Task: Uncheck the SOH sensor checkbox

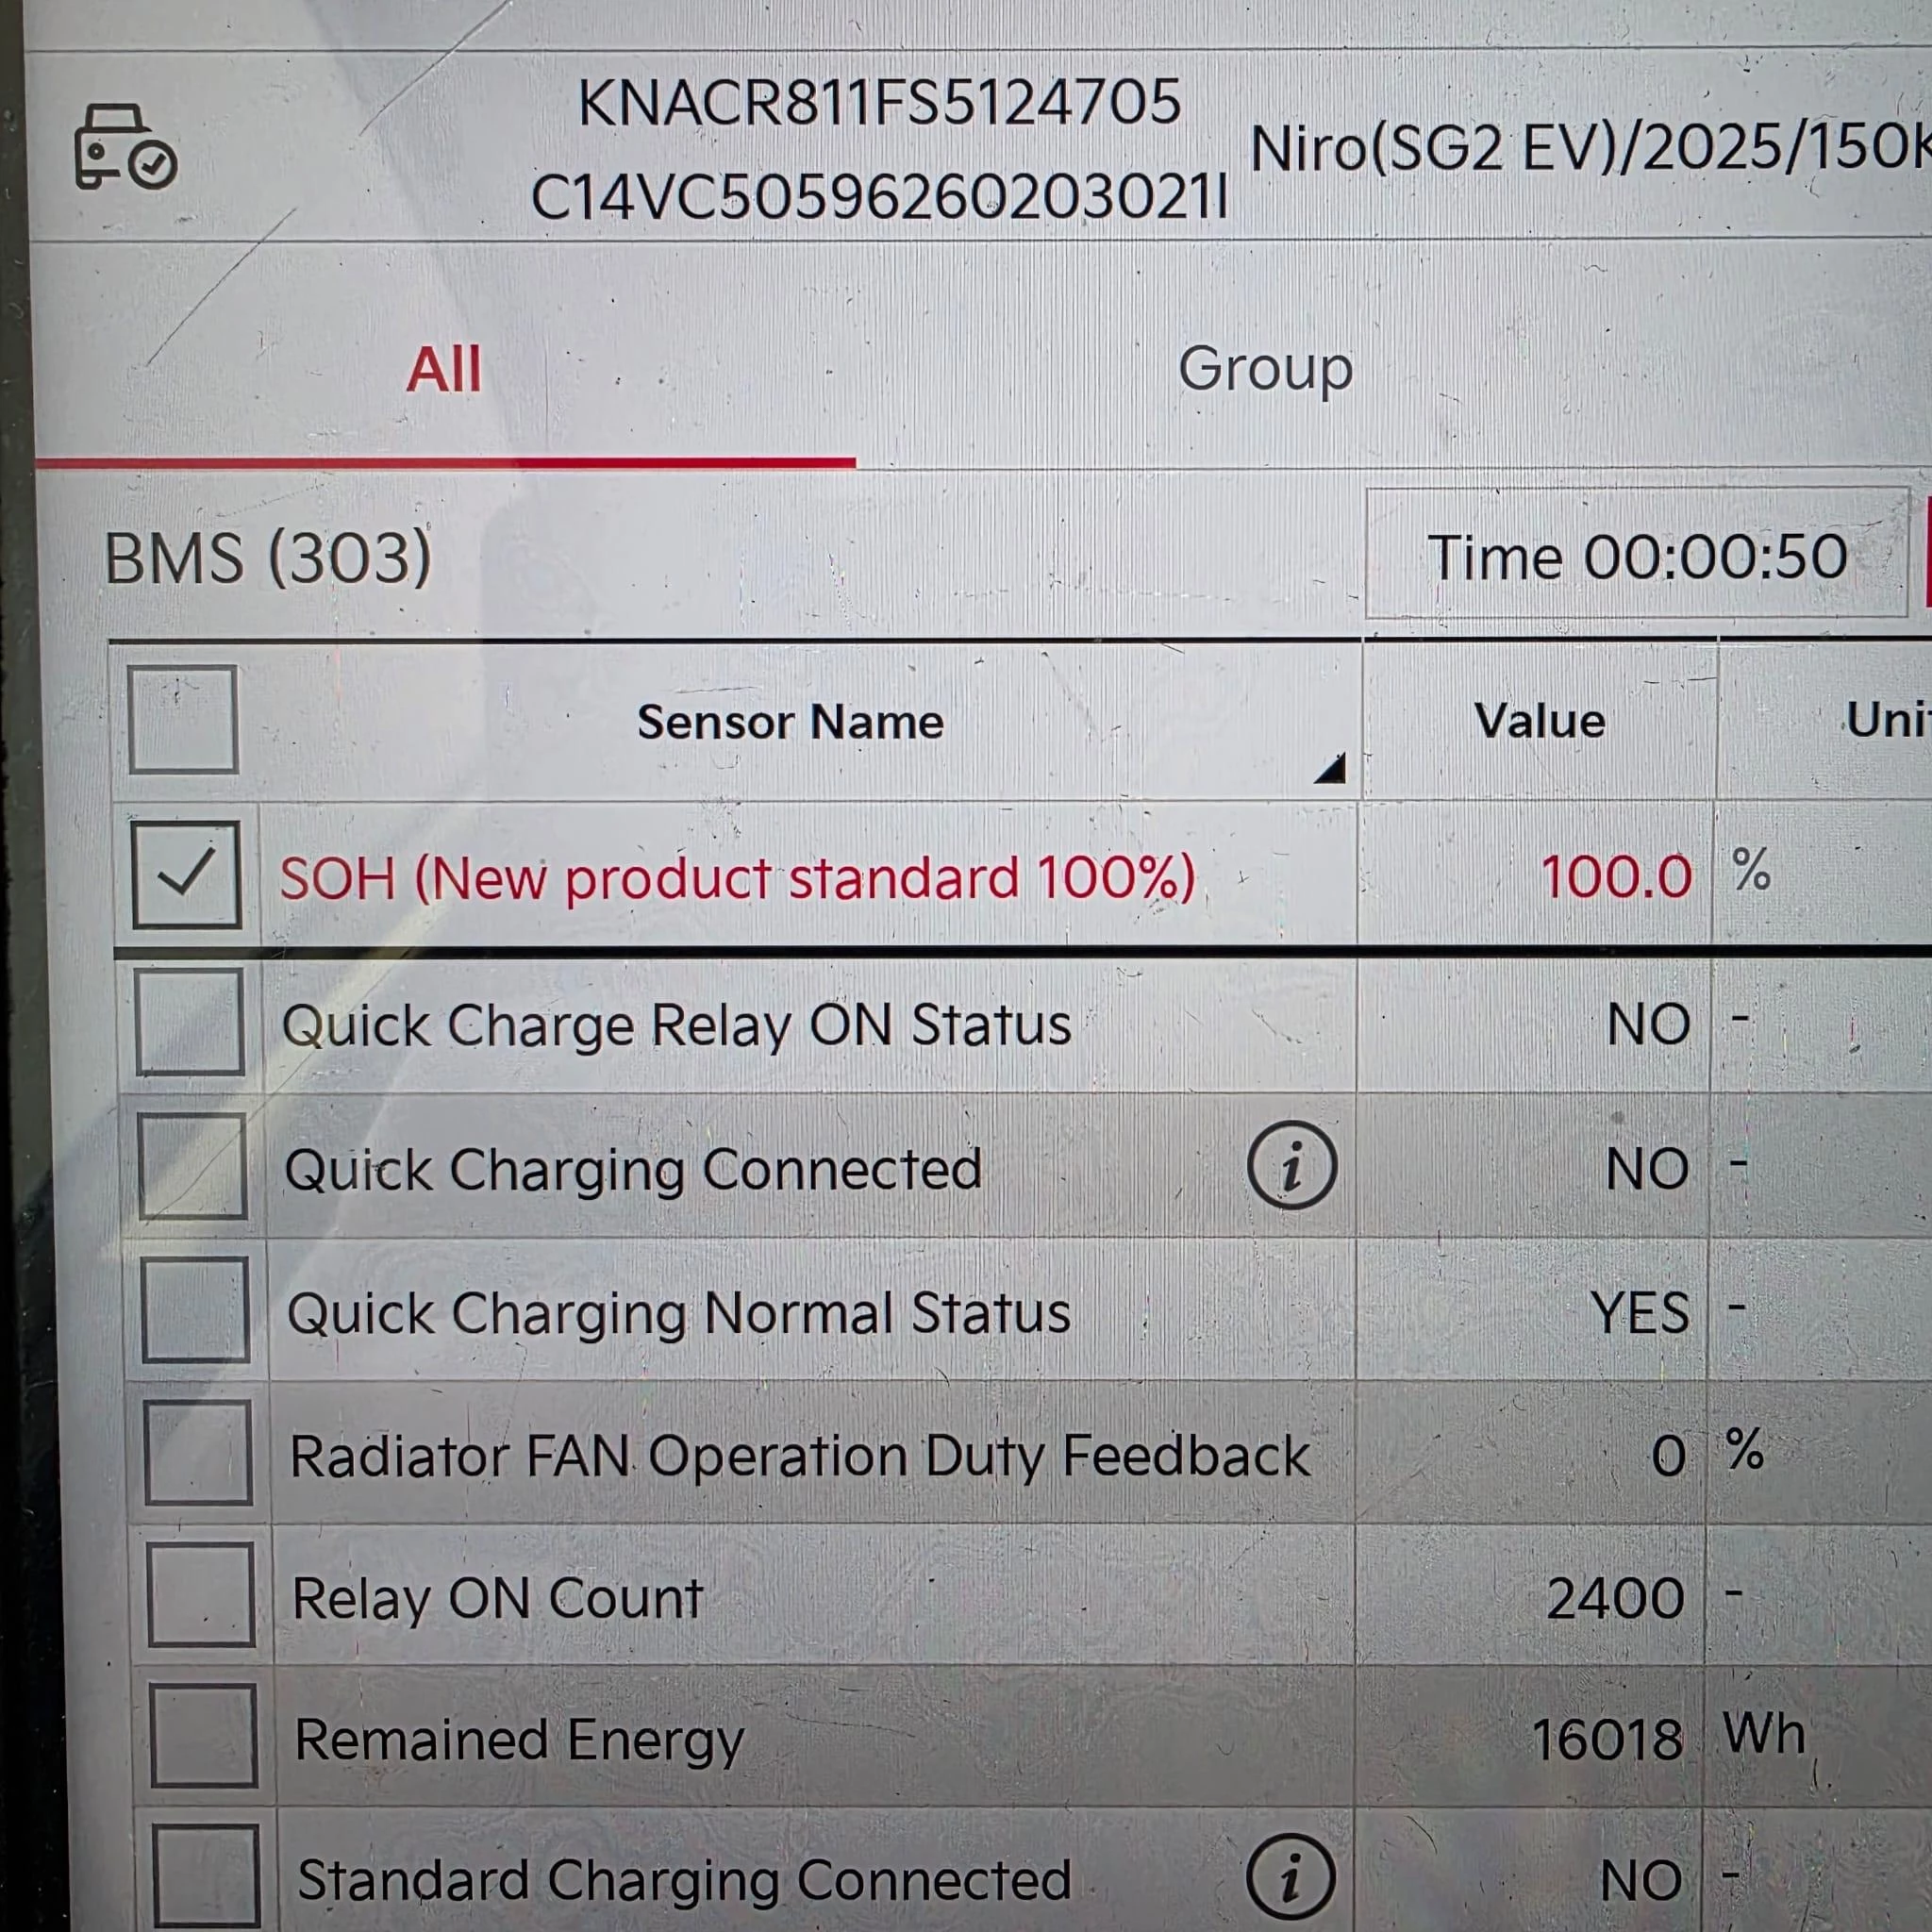Action: [186, 875]
